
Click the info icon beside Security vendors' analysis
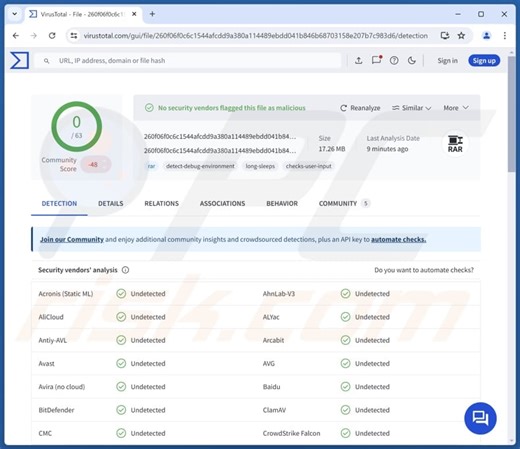click(125, 270)
